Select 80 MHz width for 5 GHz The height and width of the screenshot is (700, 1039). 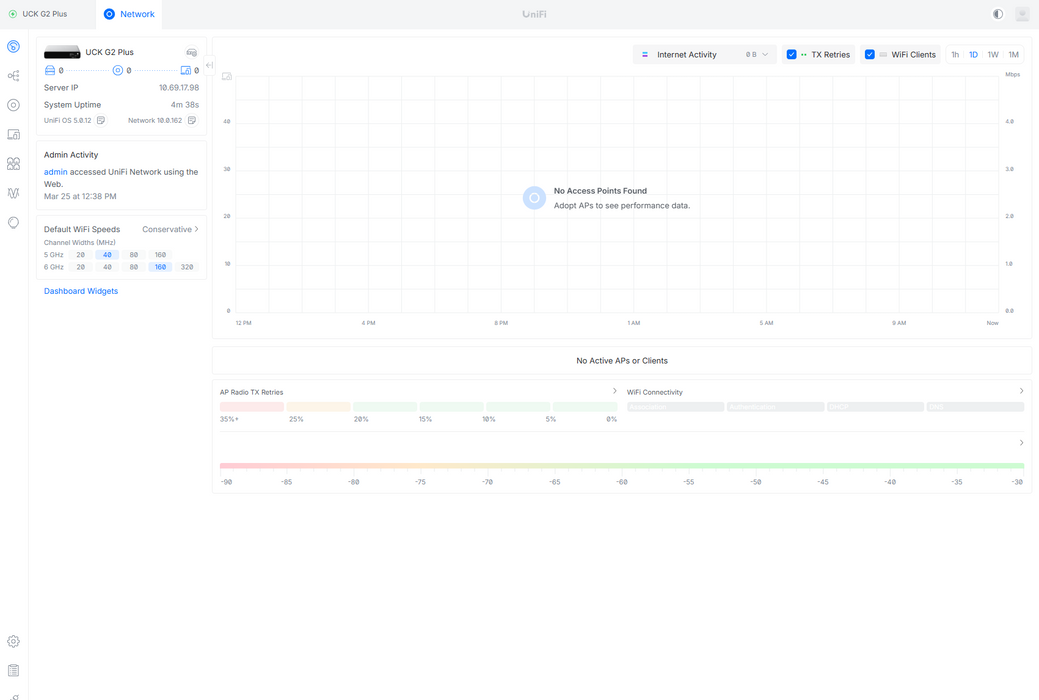134,255
